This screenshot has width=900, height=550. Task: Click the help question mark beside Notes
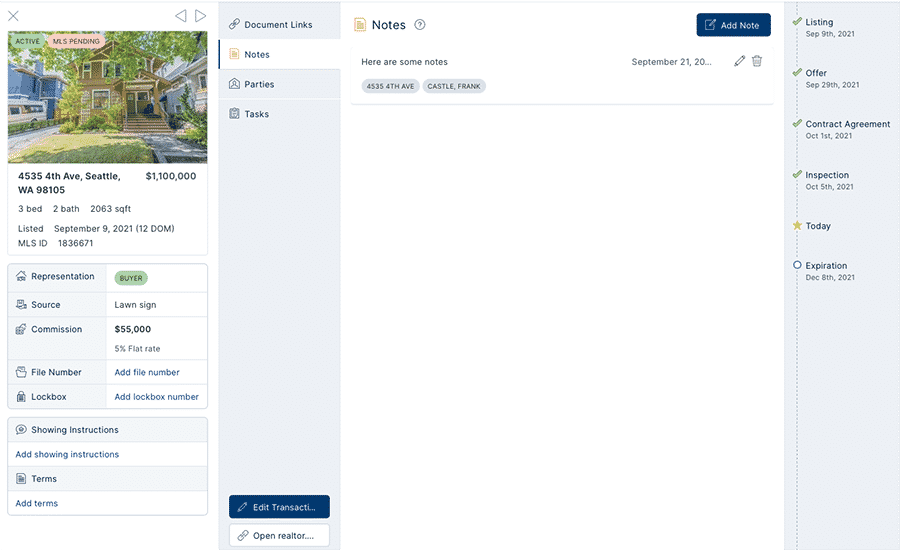[420, 25]
